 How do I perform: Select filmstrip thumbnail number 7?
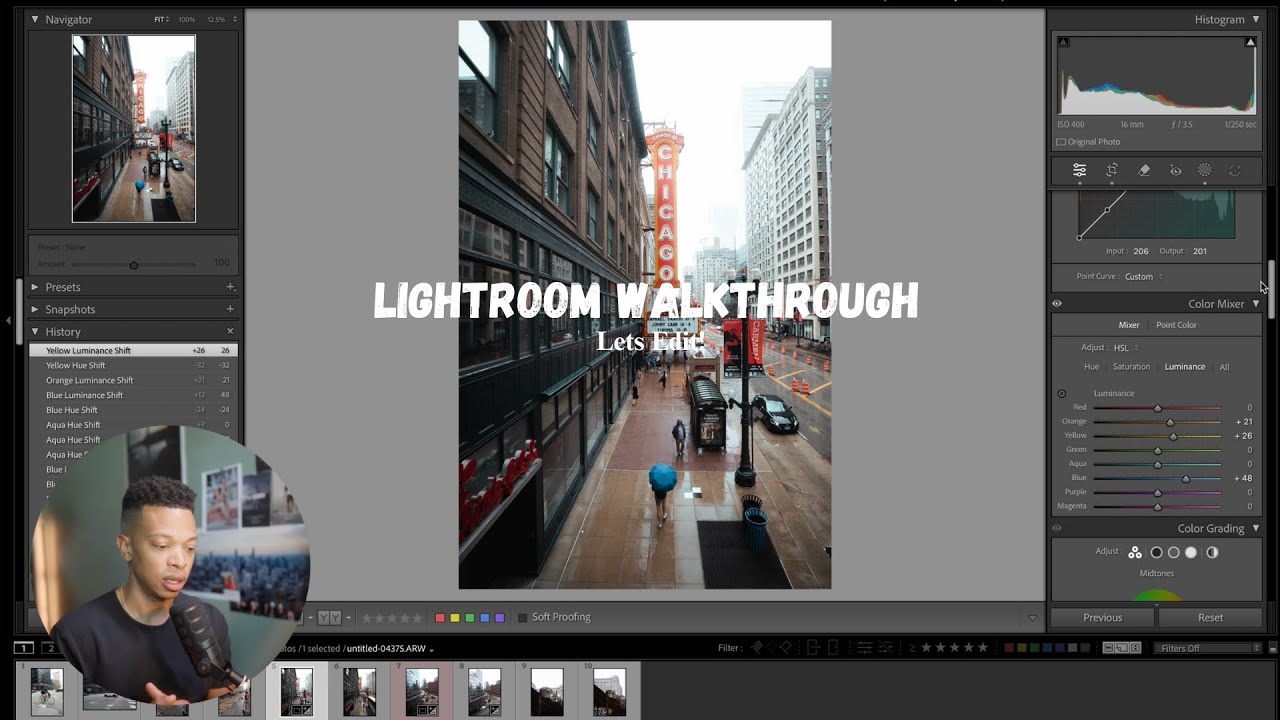click(422, 692)
